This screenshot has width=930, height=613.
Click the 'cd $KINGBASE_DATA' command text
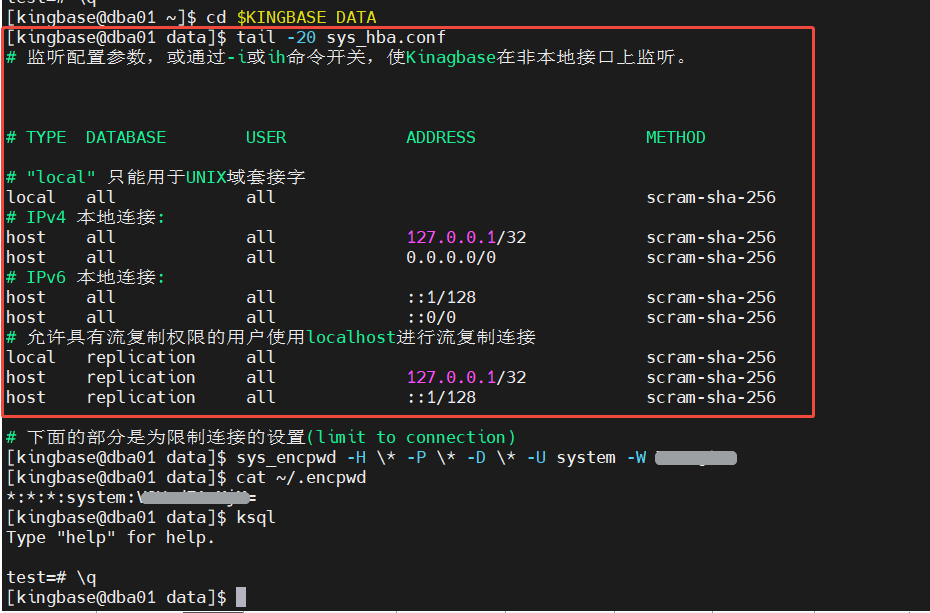point(291,17)
